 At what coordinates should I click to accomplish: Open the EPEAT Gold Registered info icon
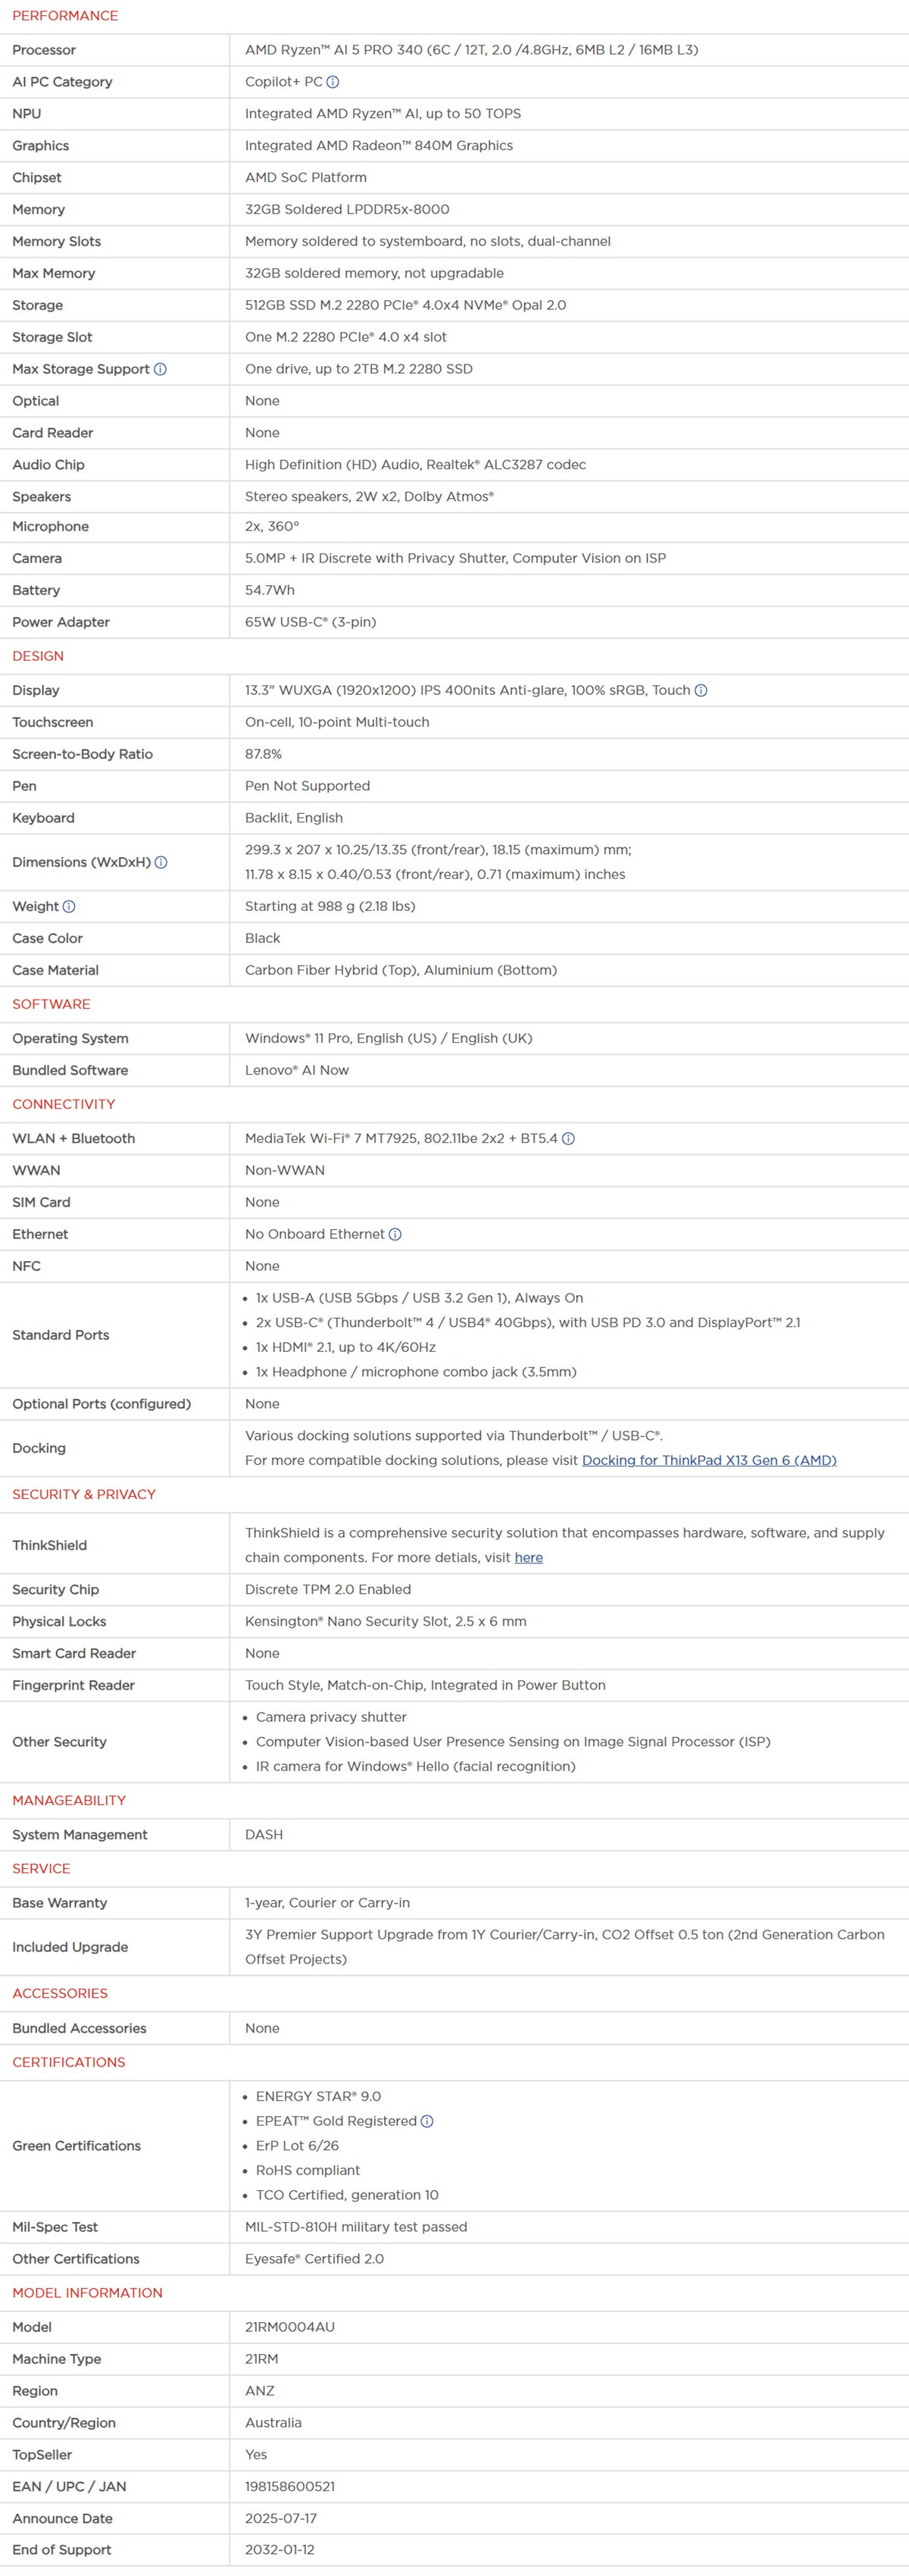click(427, 2121)
